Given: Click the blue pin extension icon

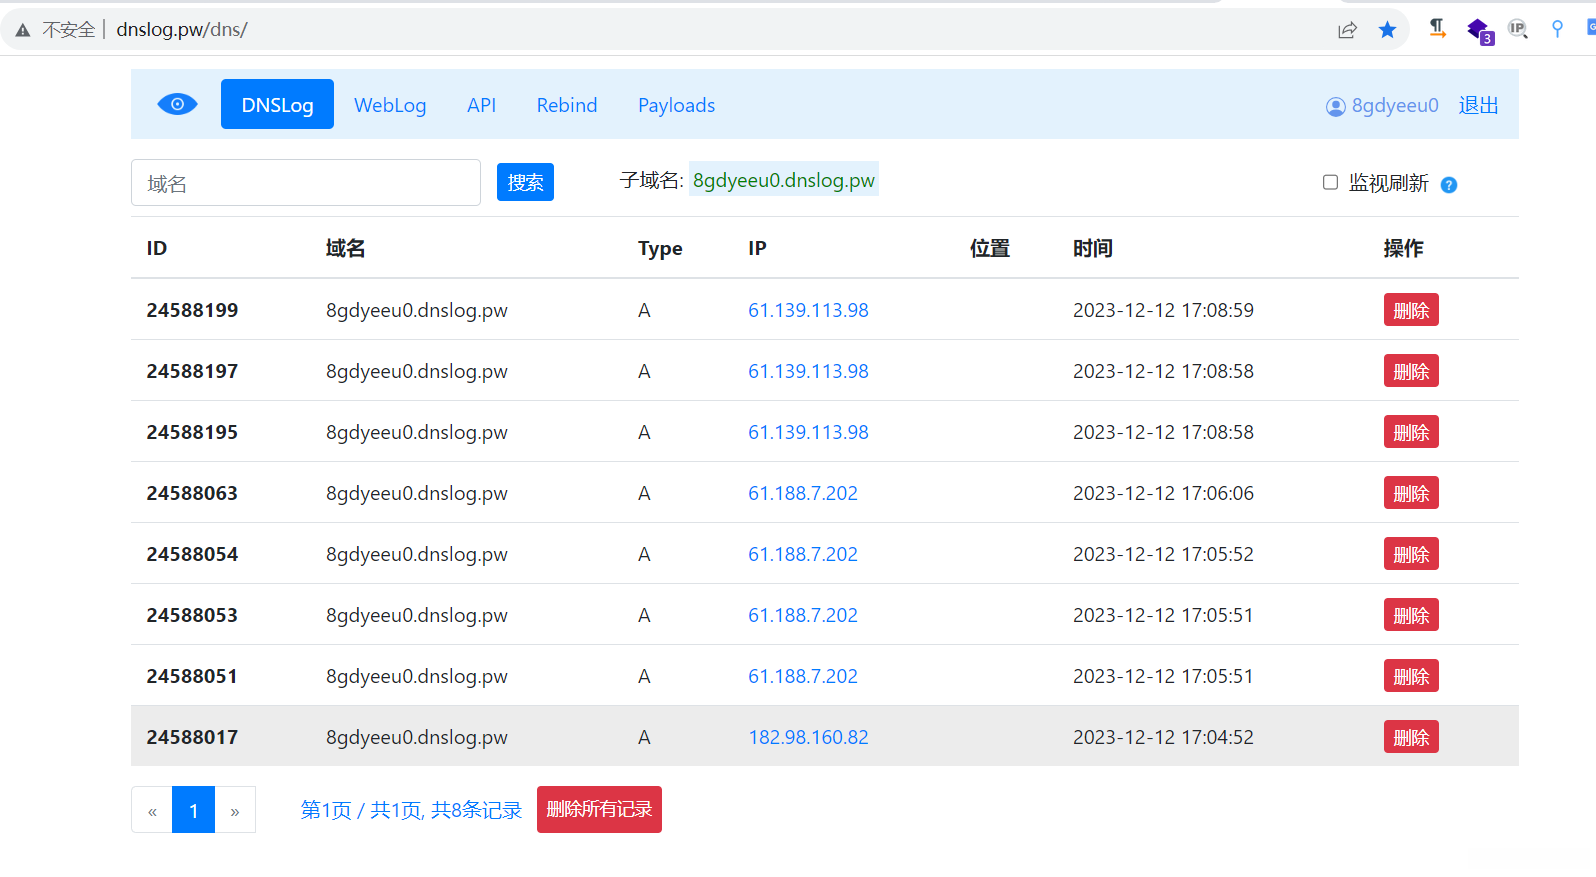Looking at the screenshot, I should pos(1557,29).
